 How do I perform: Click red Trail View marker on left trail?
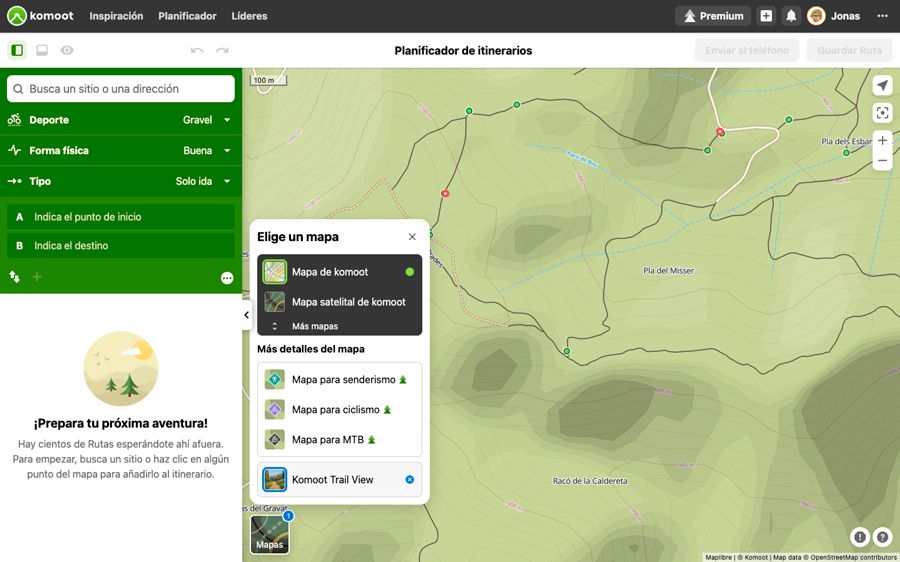point(444,193)
